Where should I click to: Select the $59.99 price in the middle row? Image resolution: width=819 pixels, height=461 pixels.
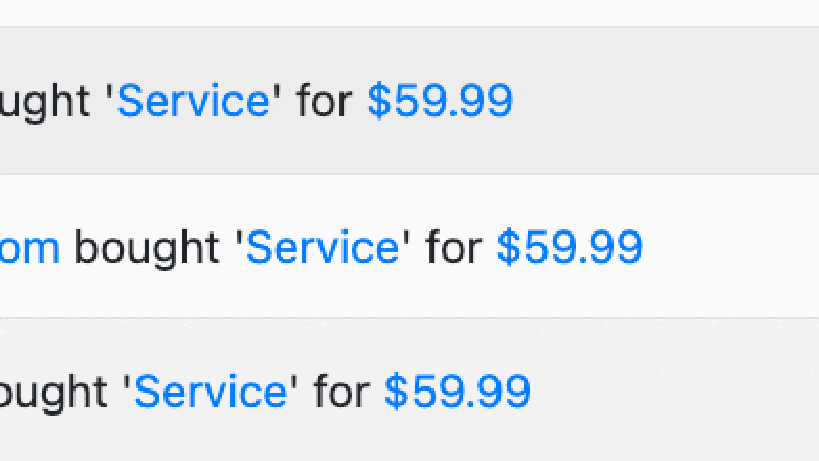(569, 247)
